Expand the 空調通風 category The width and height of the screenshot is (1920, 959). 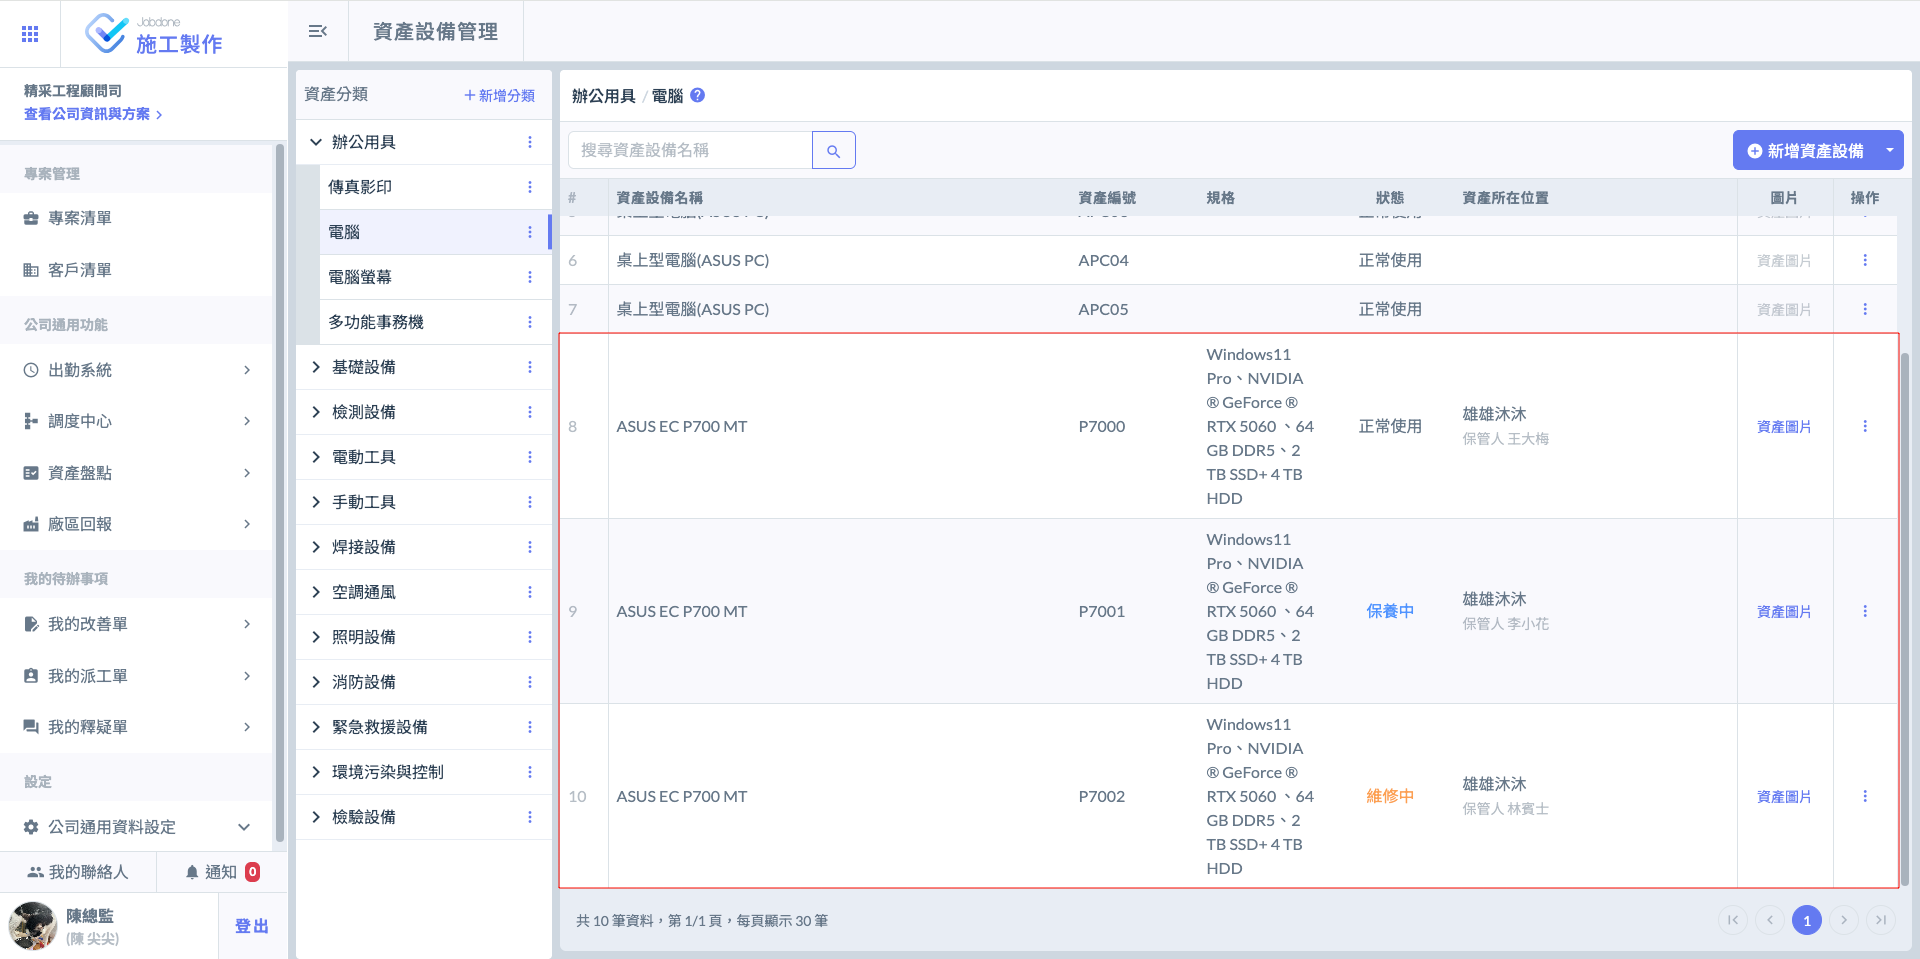pyautogui.click(x=316, y=592)
